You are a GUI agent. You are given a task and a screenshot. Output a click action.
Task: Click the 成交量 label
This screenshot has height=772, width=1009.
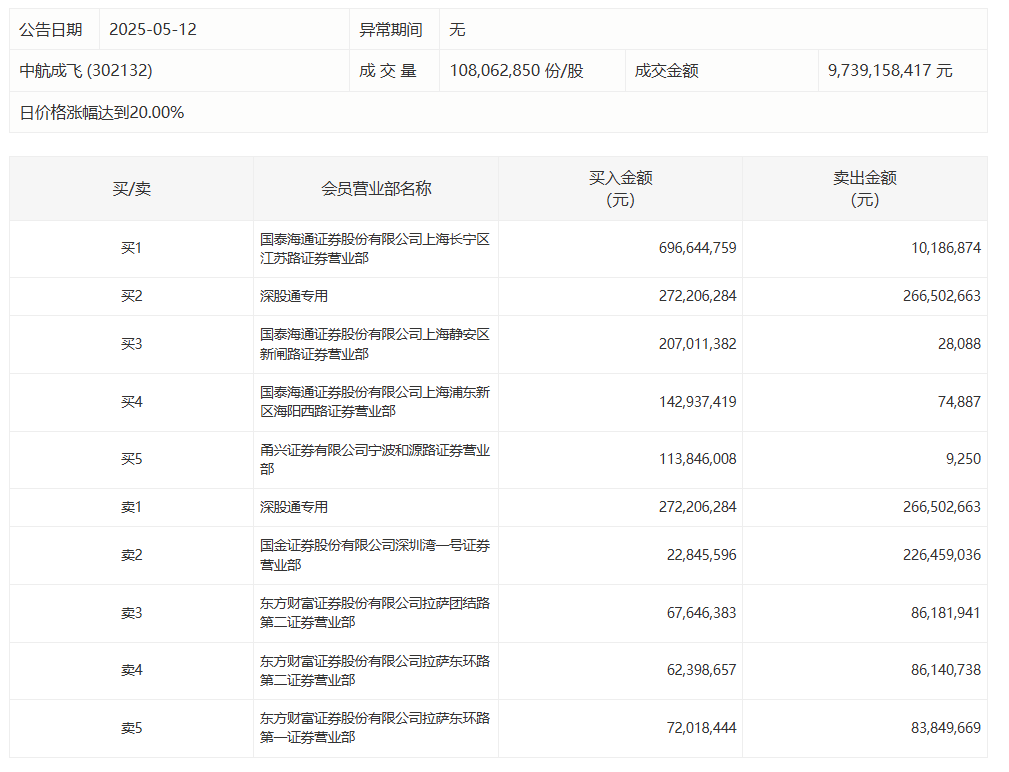pos(387,71)
